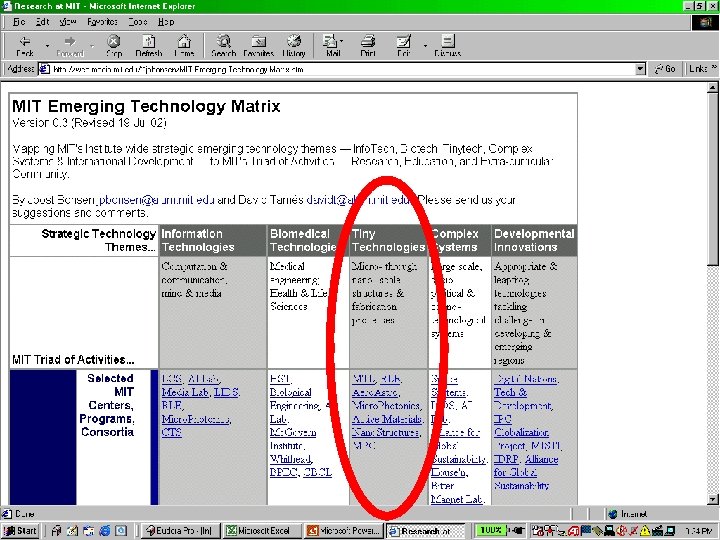Viewport: 720px width, 540px height.
Task: Open the Media Lab link
Action: point(186,393)
